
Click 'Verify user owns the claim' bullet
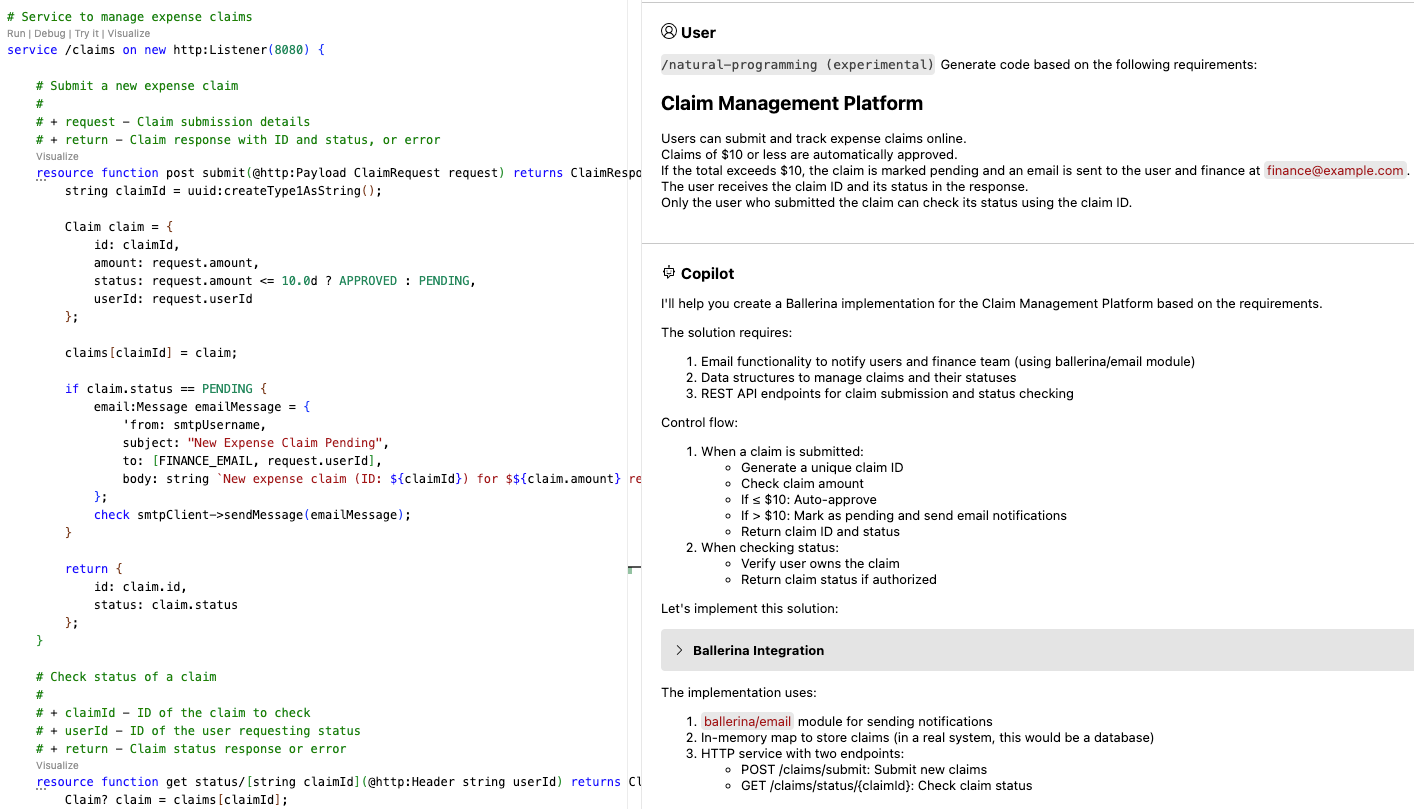pos(820,563)
